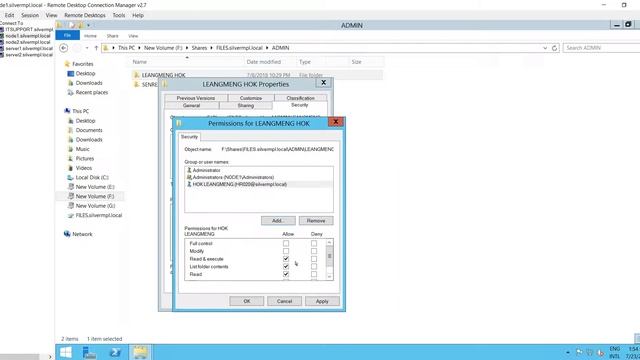Apply the permission changes
640x360 pixels.
(x=322, y=301)
